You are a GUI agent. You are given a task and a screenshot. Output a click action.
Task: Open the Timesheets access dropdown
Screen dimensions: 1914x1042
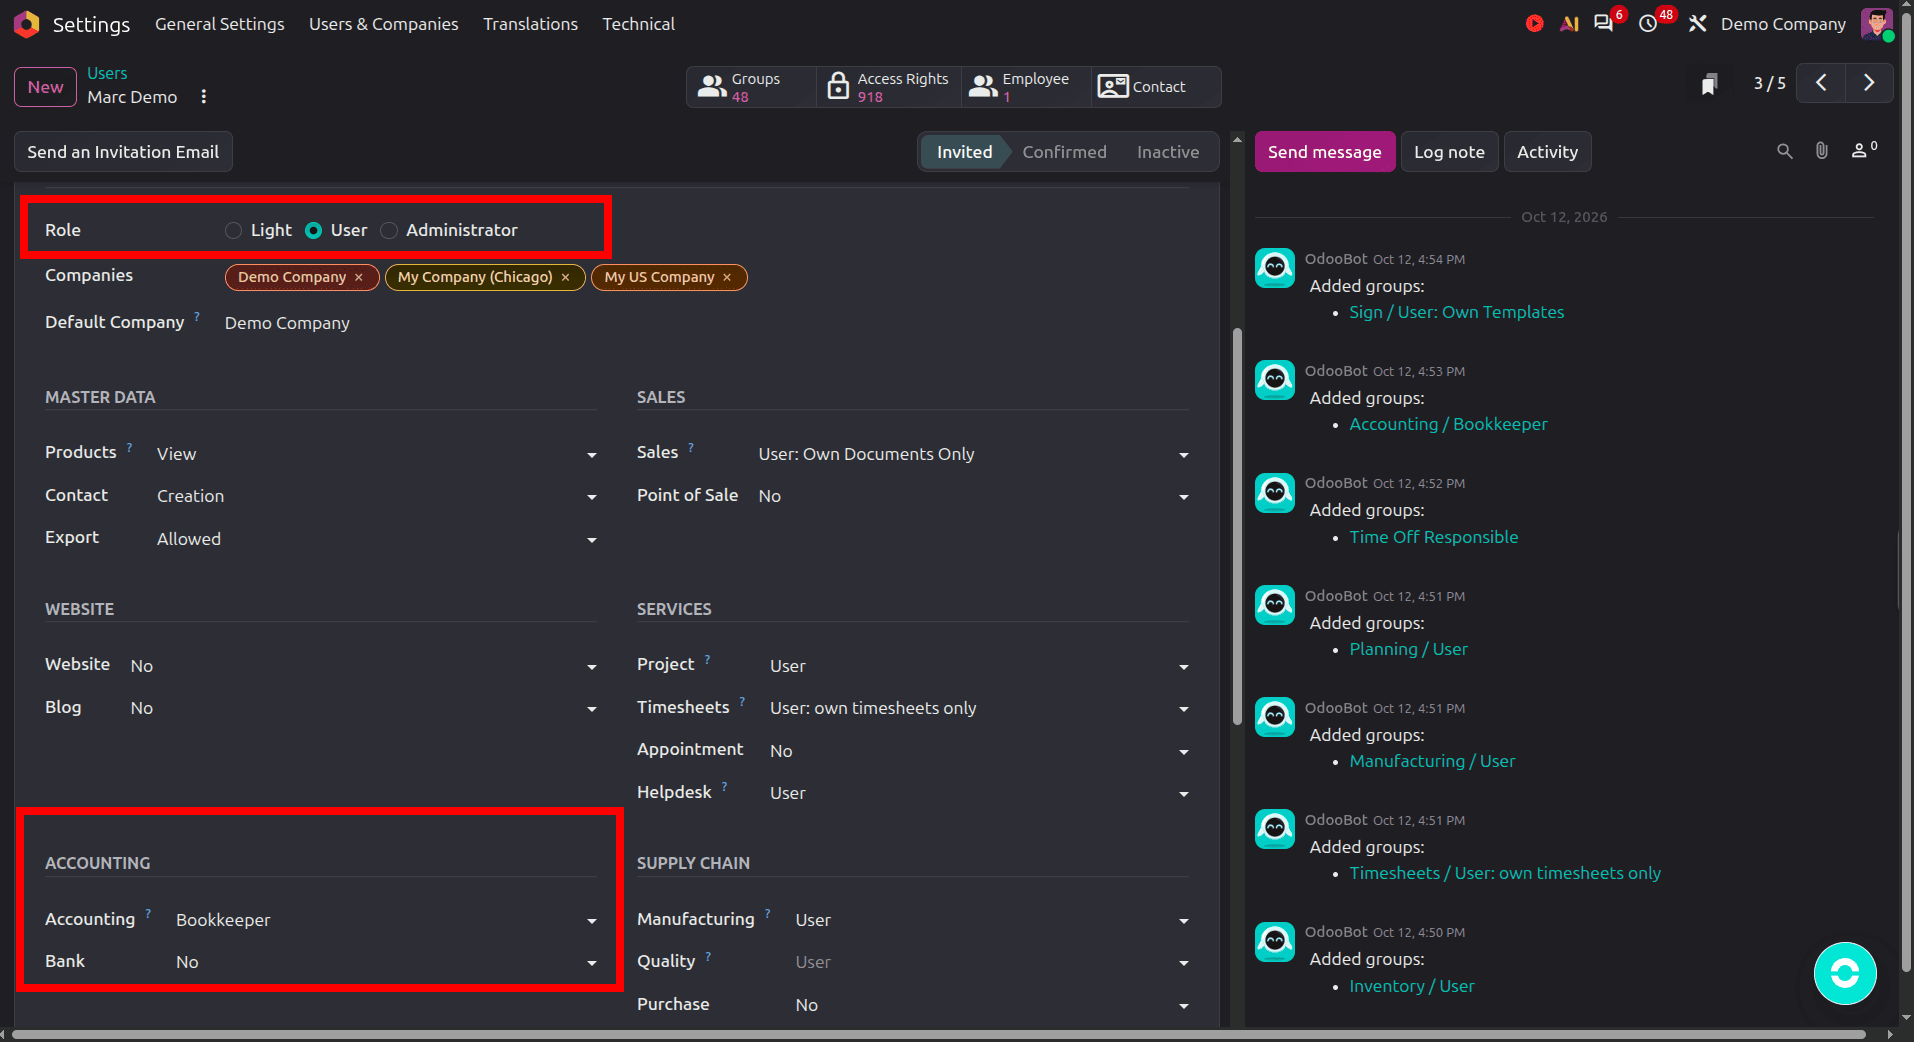pos(980,708)
